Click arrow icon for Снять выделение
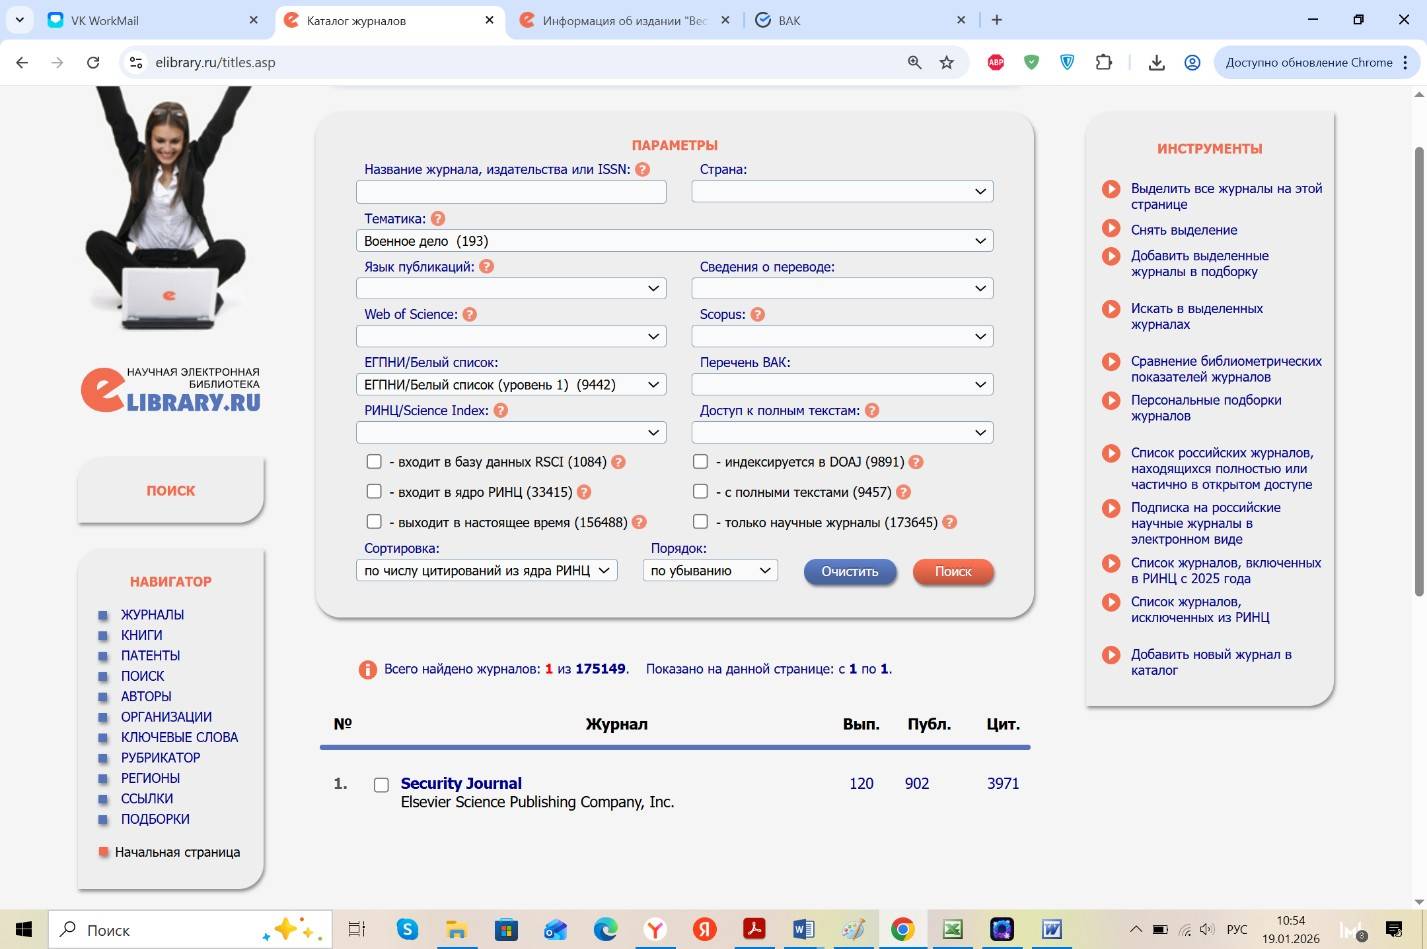This screenshot has height=949, width=1427. [x=1111, y=229]
